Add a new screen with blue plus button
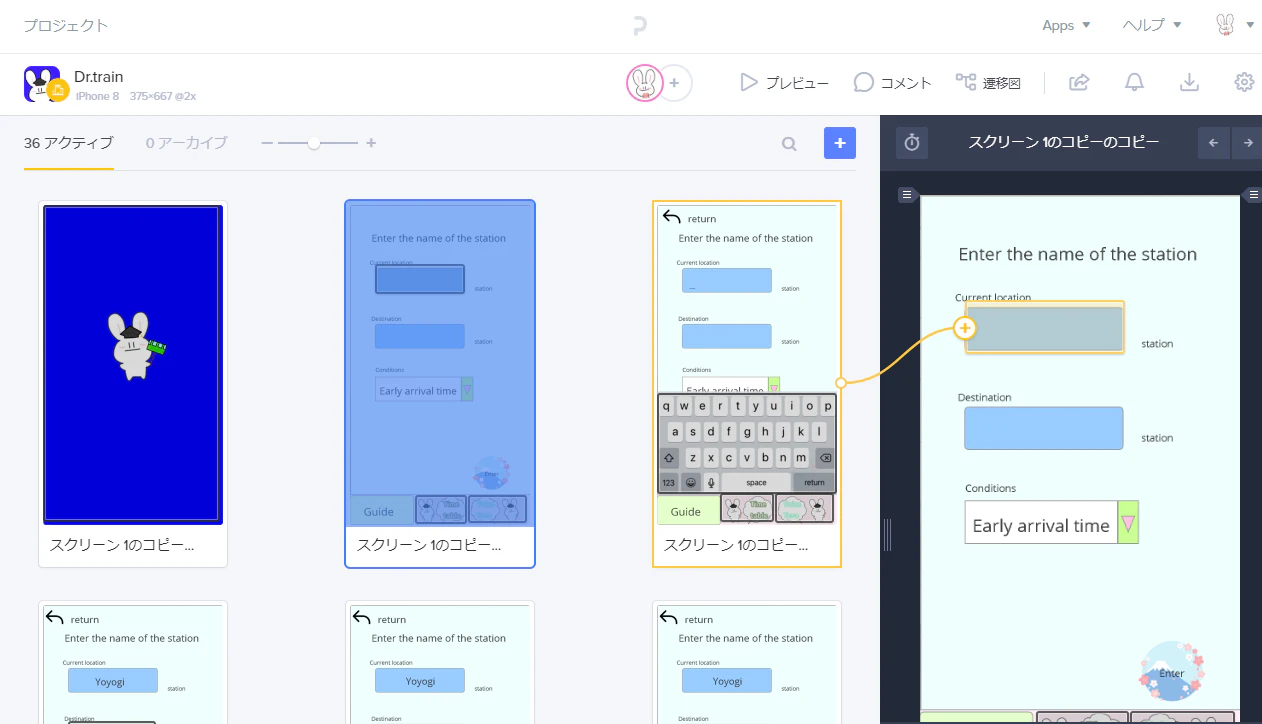This screenshot has height=724, width=1262. [840, 143]
